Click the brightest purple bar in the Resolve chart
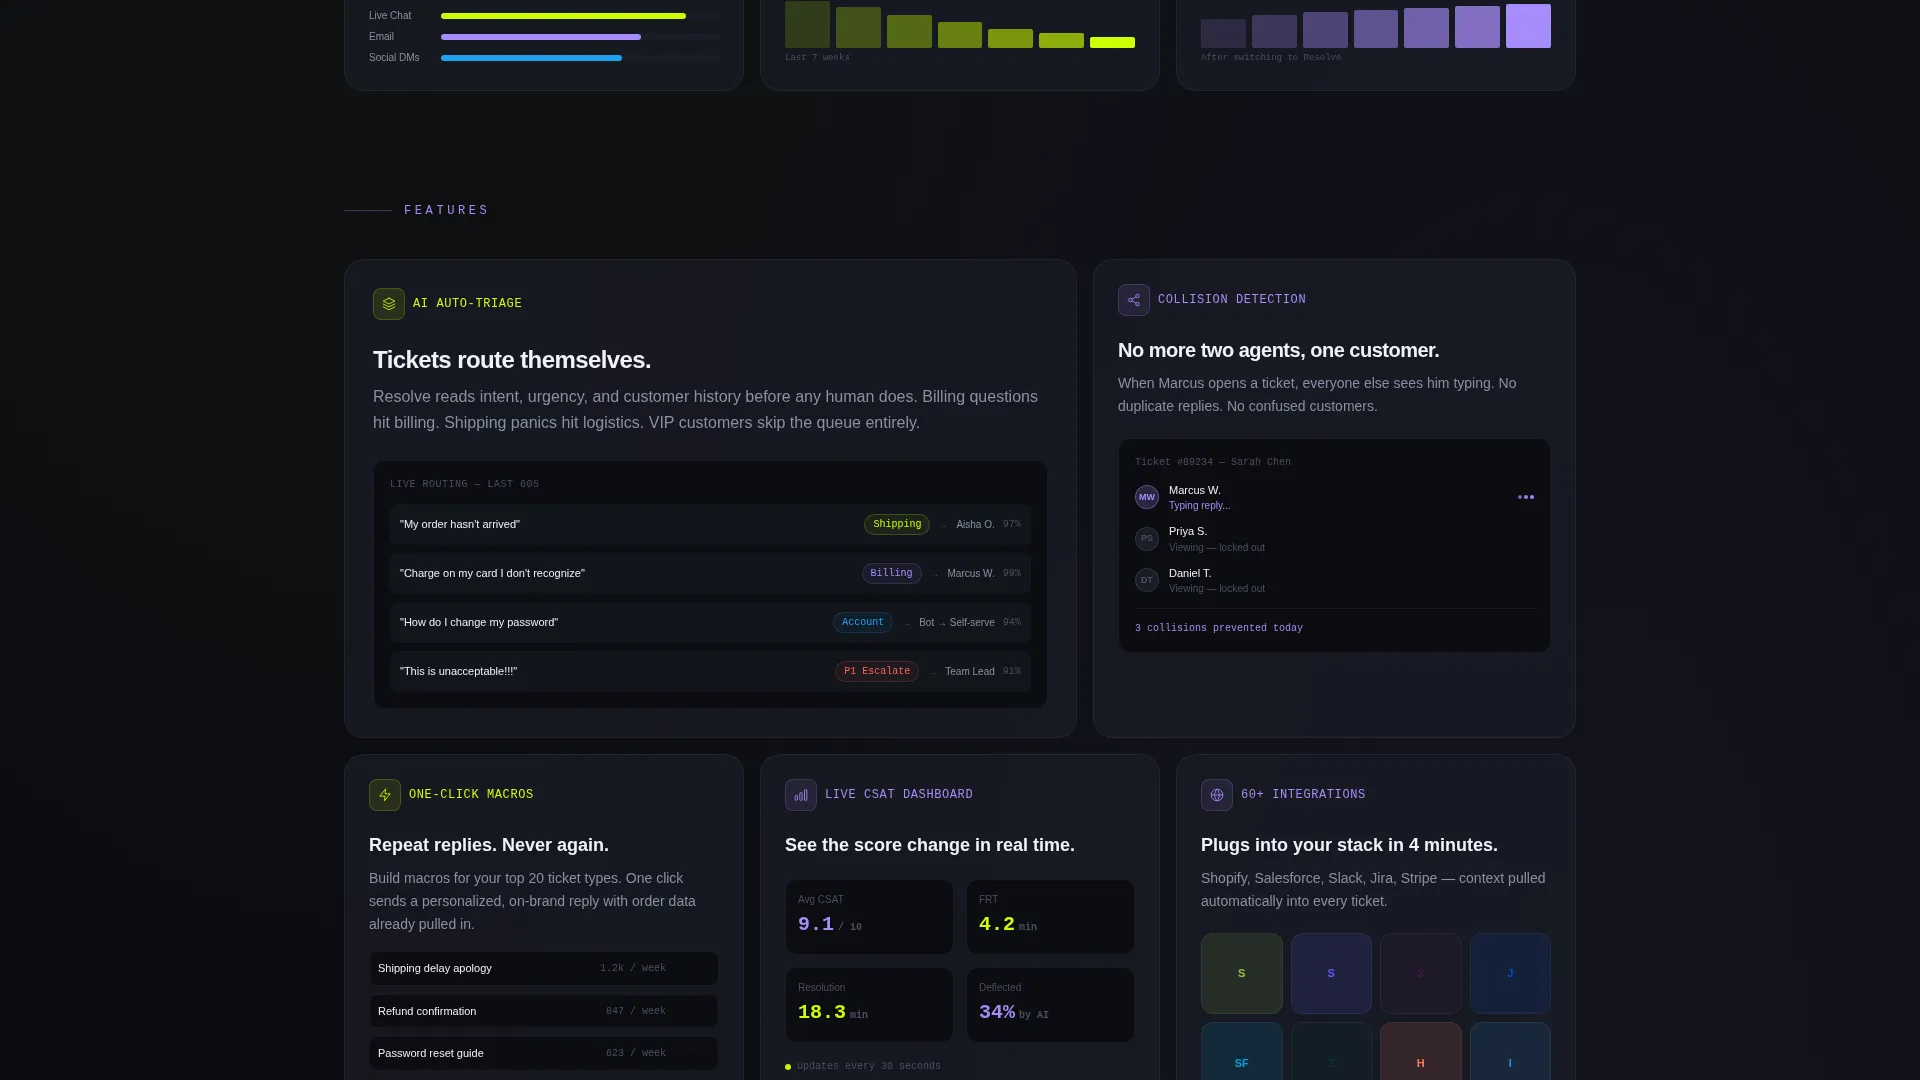This screenshot has height=1080, width=1920. pyautogui.click(x=1528, y=26)
